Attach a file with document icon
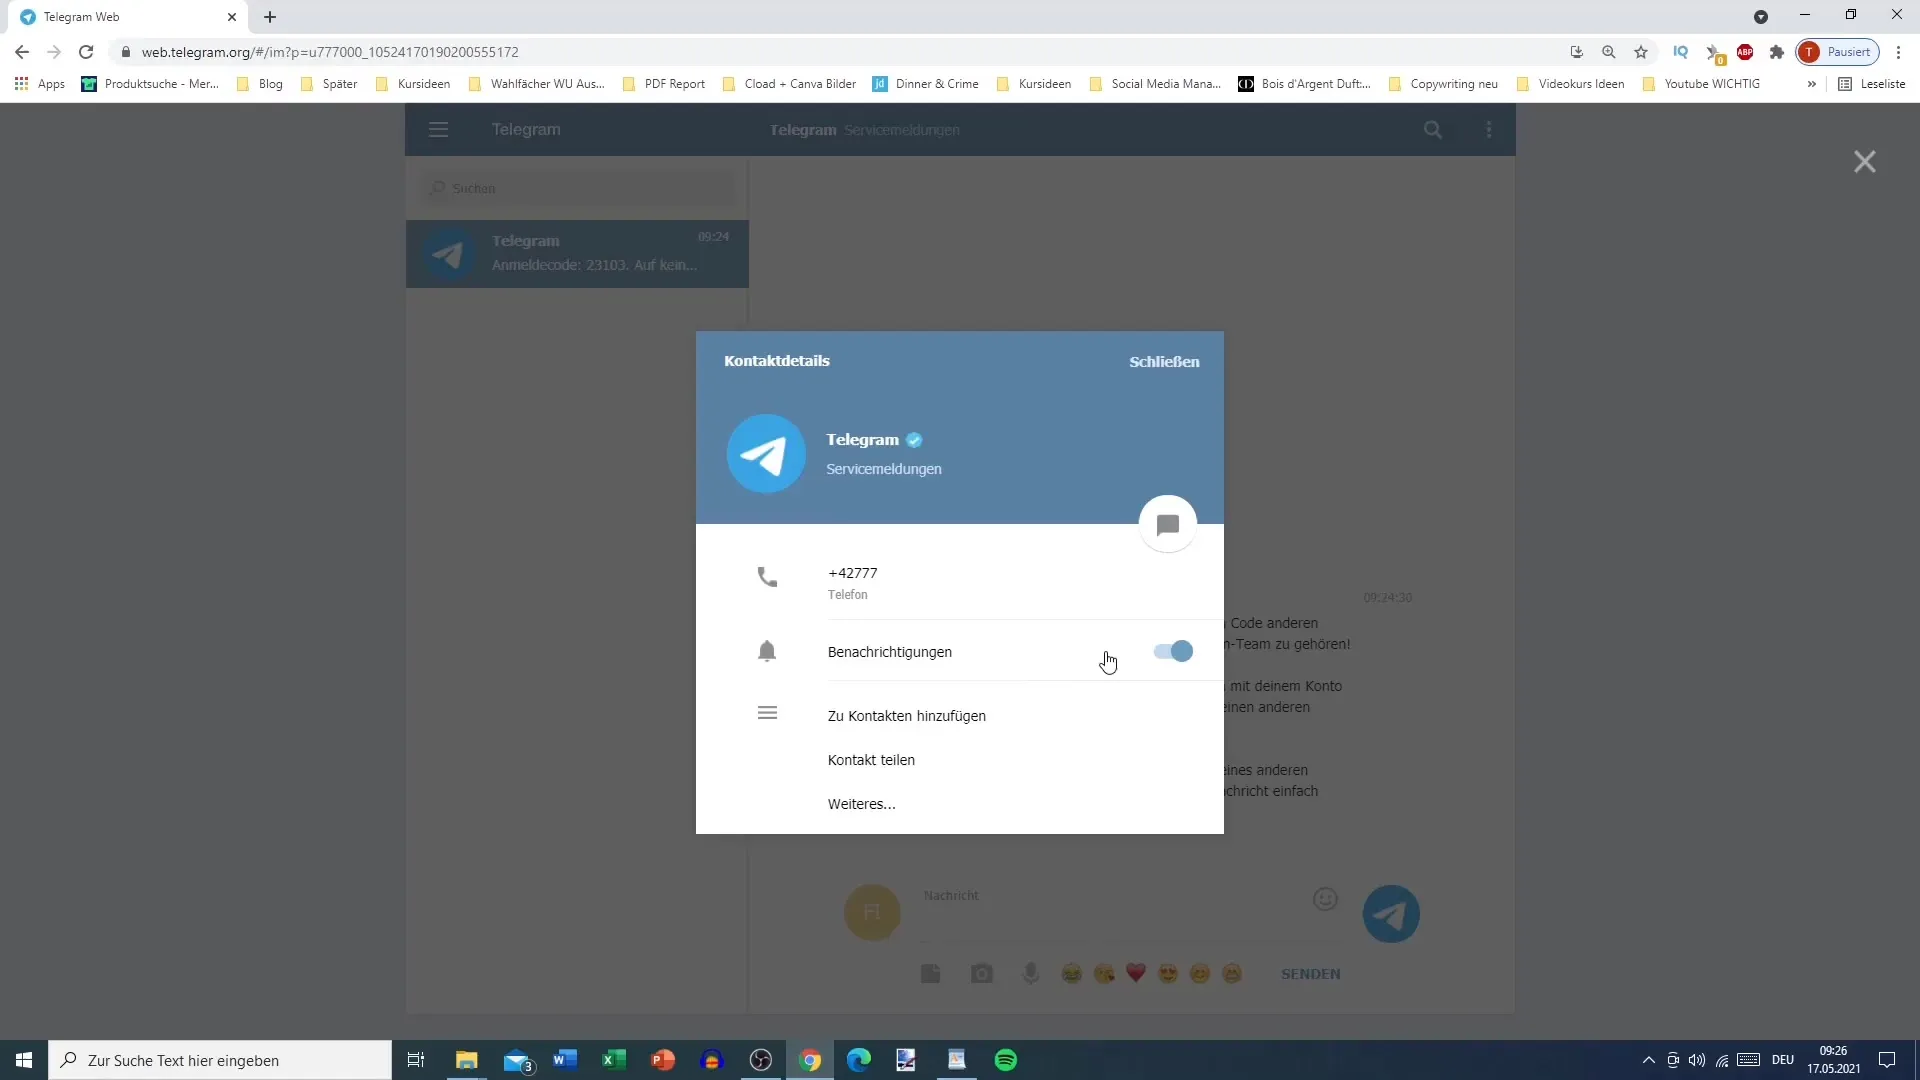Viewport: 1920px width, 1080px height. tap(930, 974)
